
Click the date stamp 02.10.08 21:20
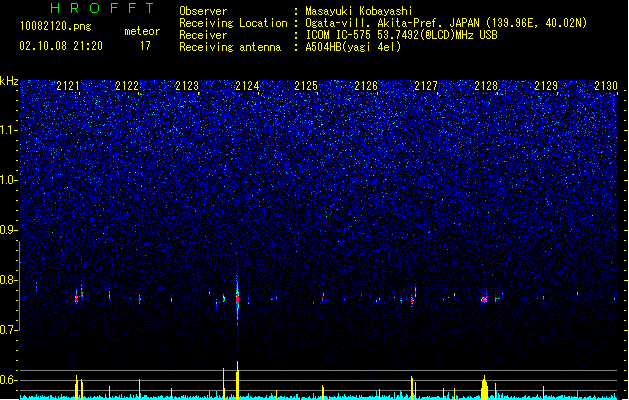pos(61,46)
